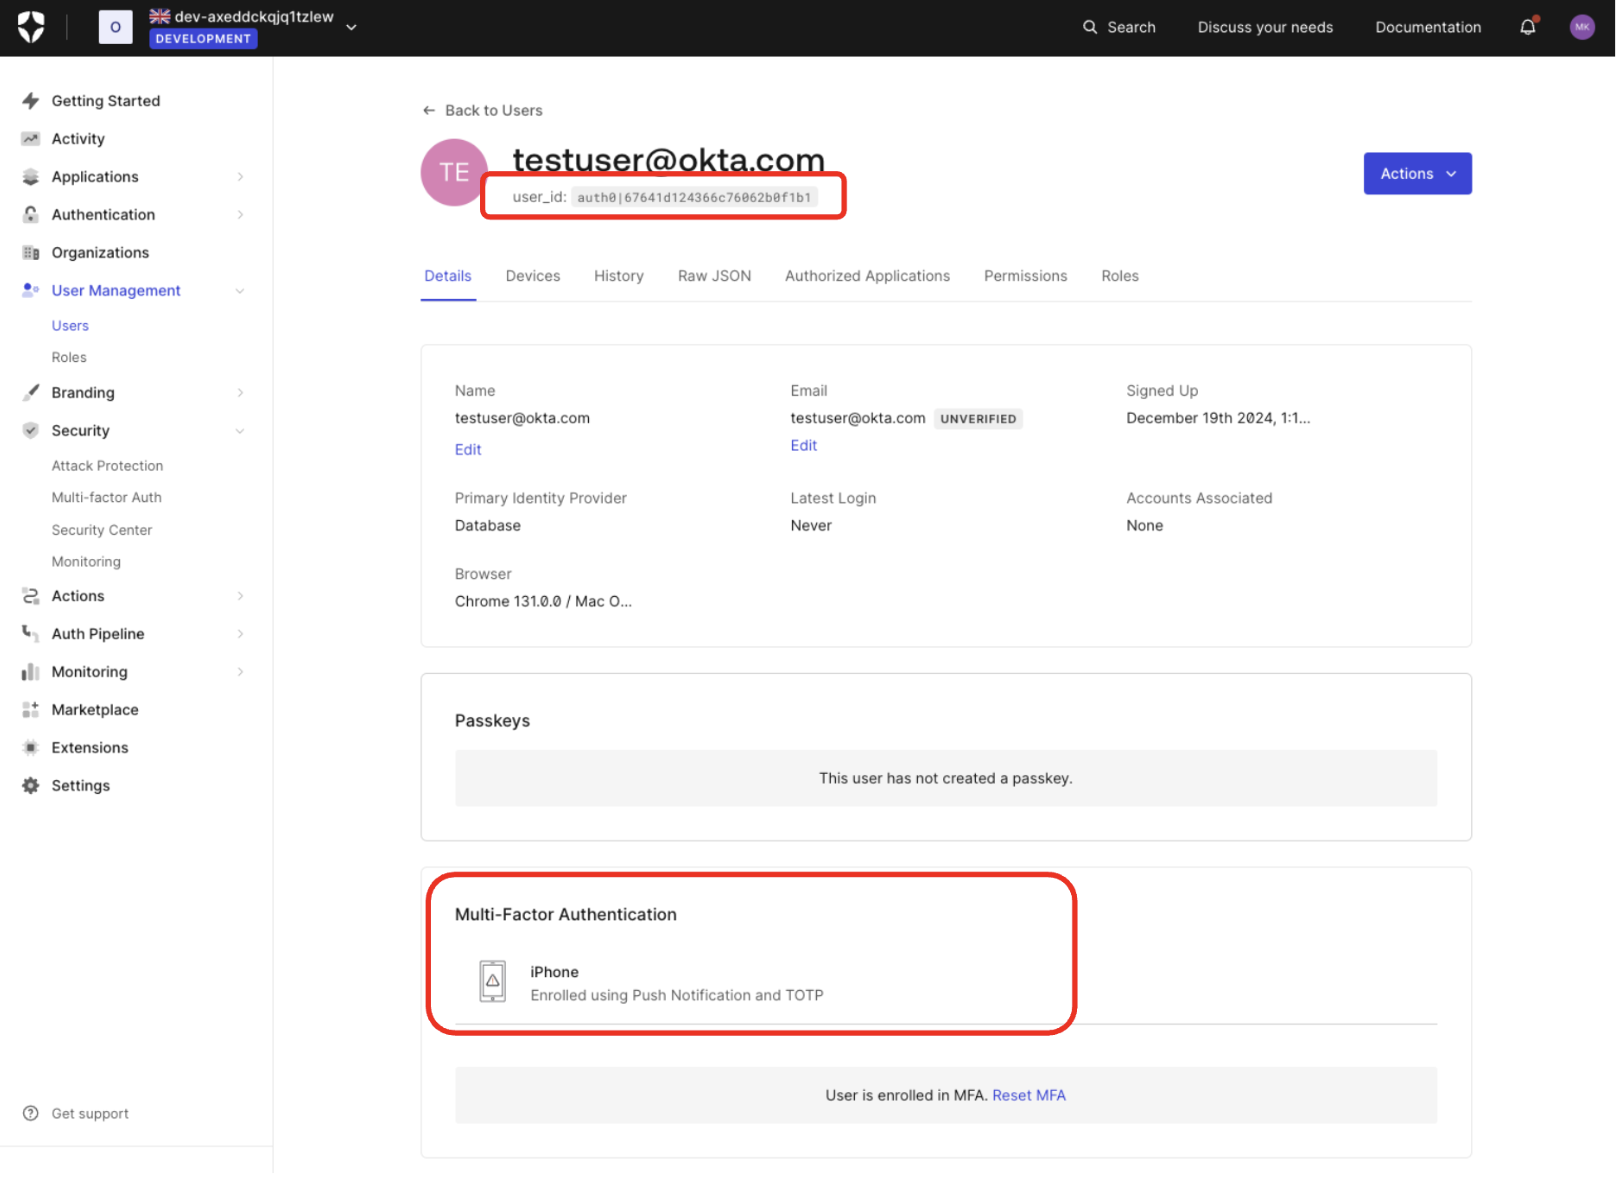Click the iPhone MFA device icon
The image size is (1616, 1180).
click(x=492, y=982)
